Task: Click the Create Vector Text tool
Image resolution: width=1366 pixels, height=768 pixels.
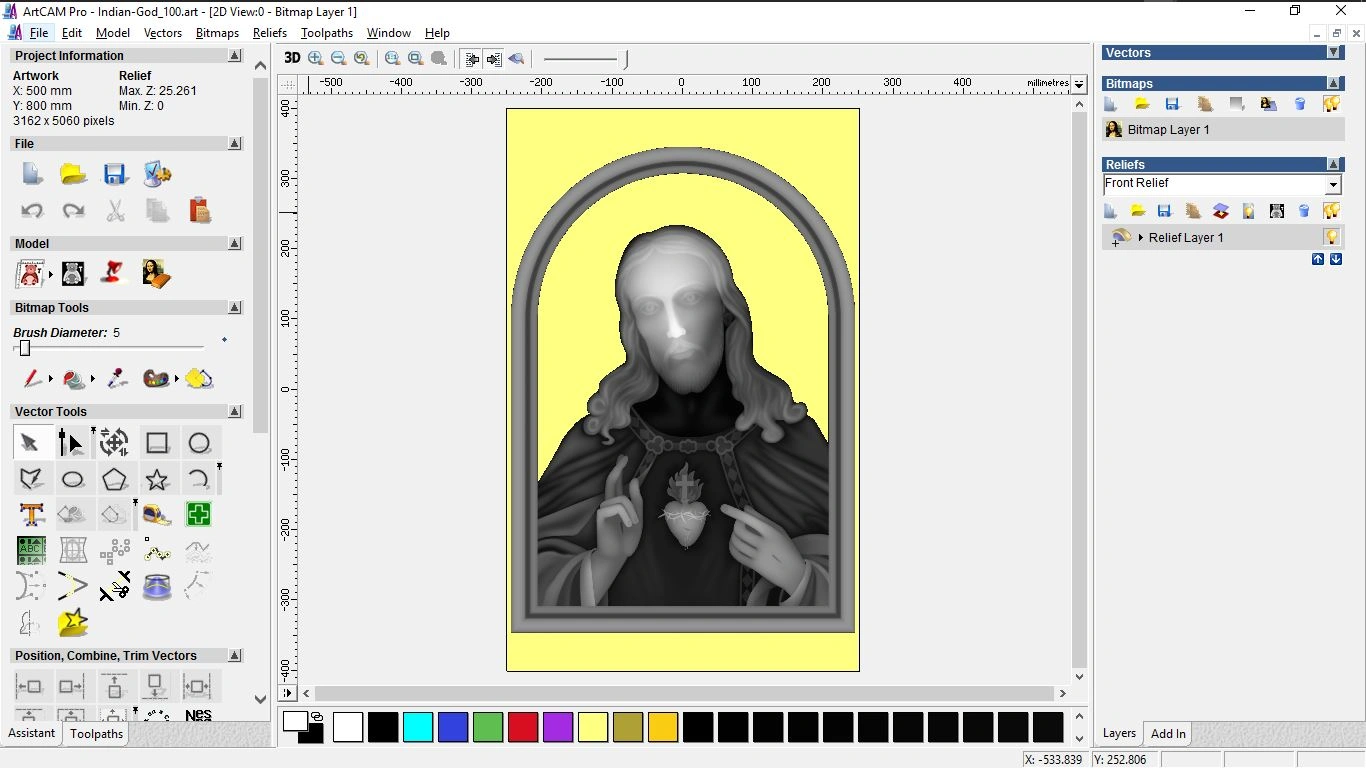Action: pos(31,515)
